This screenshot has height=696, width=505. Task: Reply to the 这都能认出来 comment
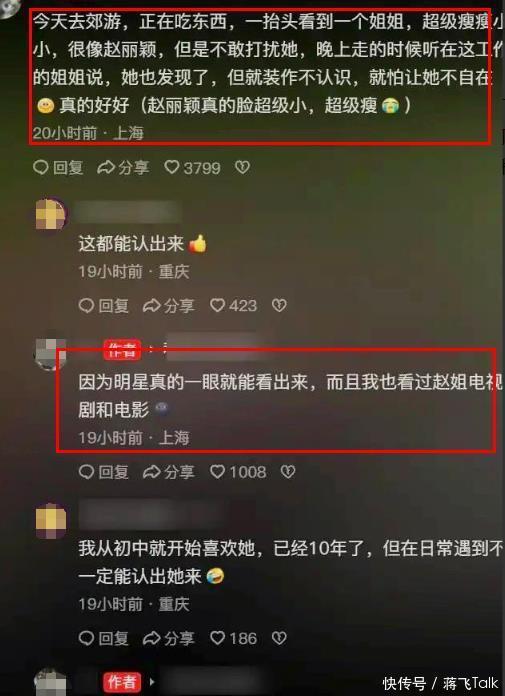104,305
